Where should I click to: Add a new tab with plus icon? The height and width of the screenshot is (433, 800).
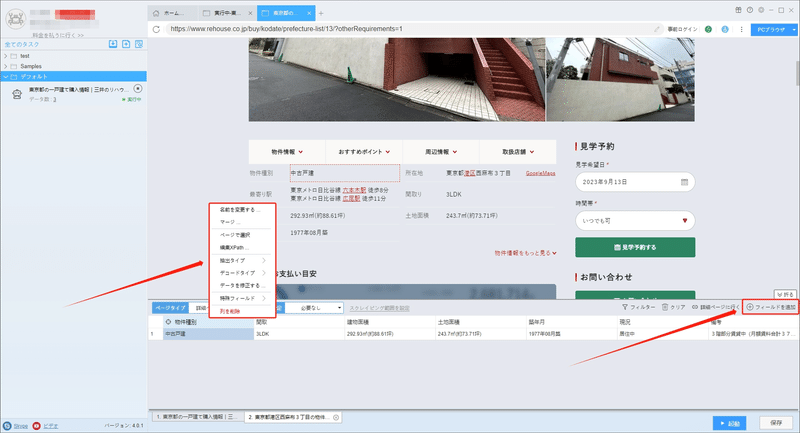(321, 13)
